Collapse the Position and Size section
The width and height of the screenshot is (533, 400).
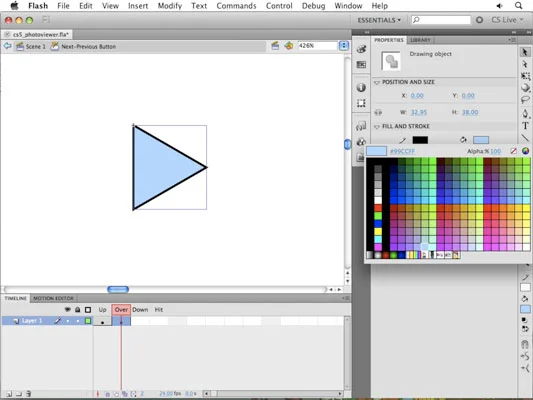377,82
